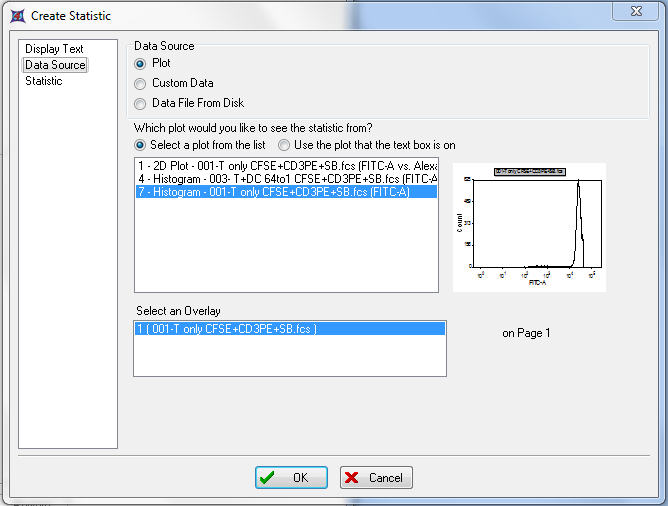668x506 pixels.
Task: Choose the Plot data source radio
Action: pos(140,64)
